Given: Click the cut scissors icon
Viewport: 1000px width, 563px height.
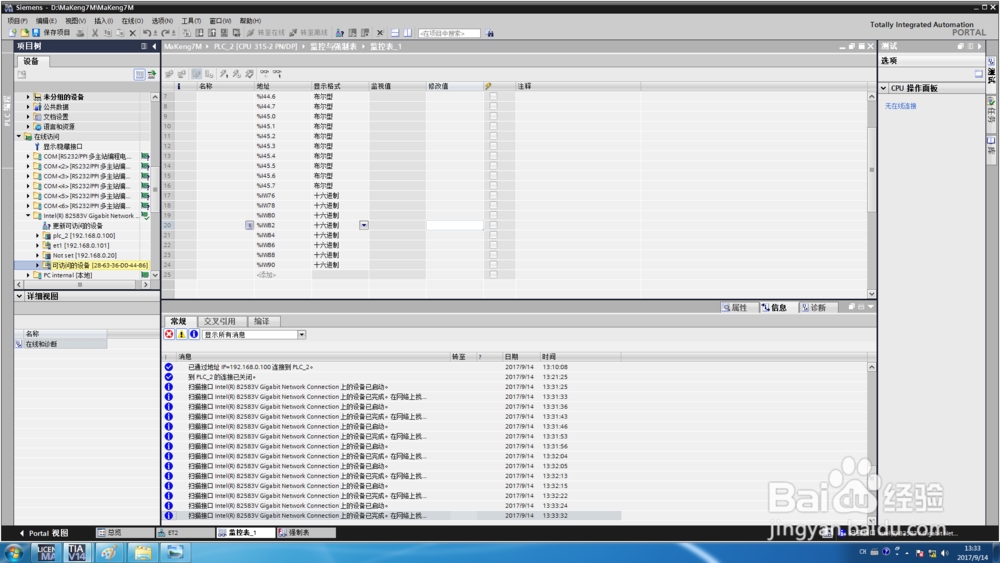Looking at the screenshot, I should point(95,33).
